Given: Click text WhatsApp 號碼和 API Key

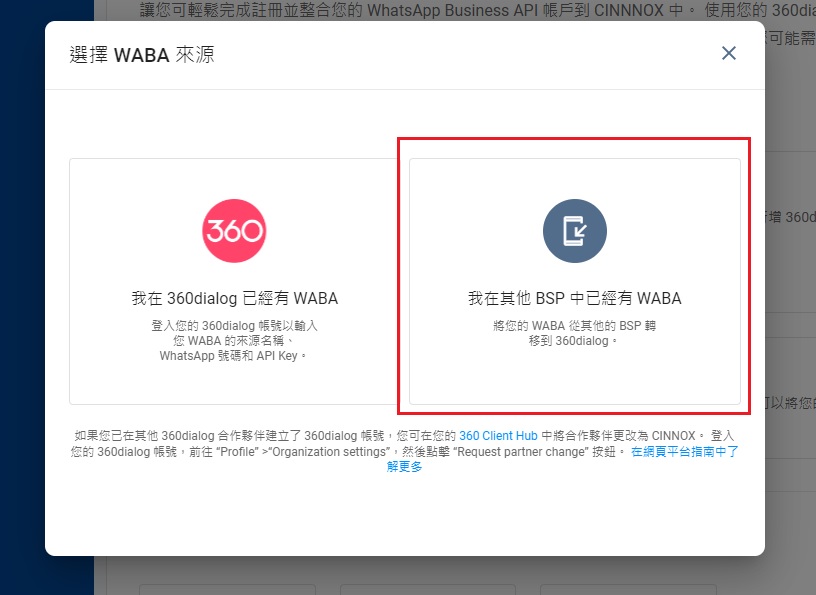Looking at the screenshot, I should pyautogui.click(x=233, y=356).
